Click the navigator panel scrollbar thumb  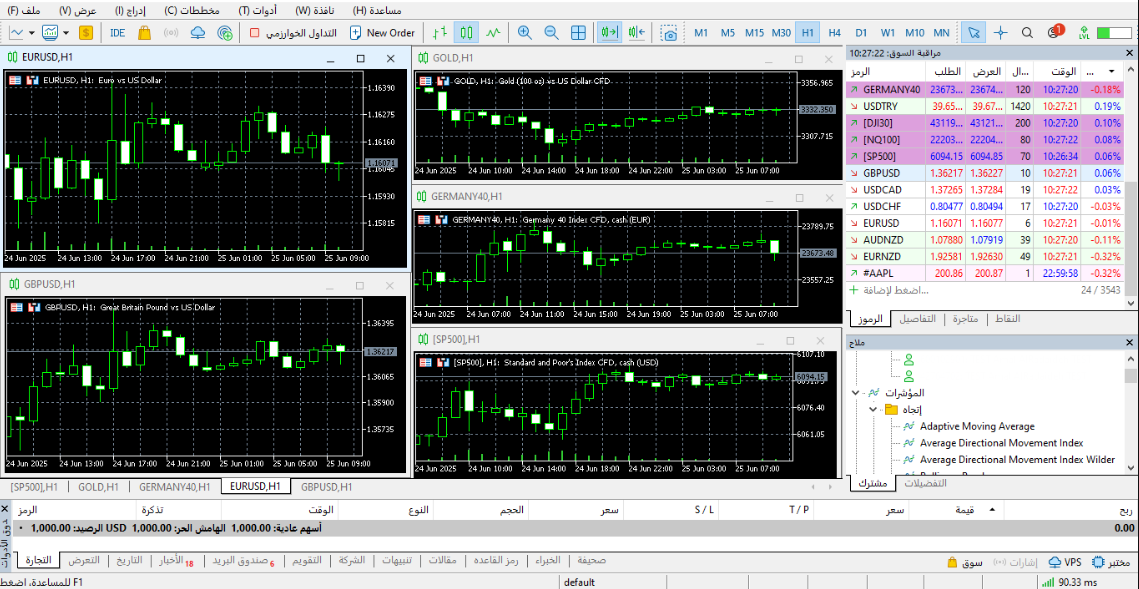[x=1130, y=375]
